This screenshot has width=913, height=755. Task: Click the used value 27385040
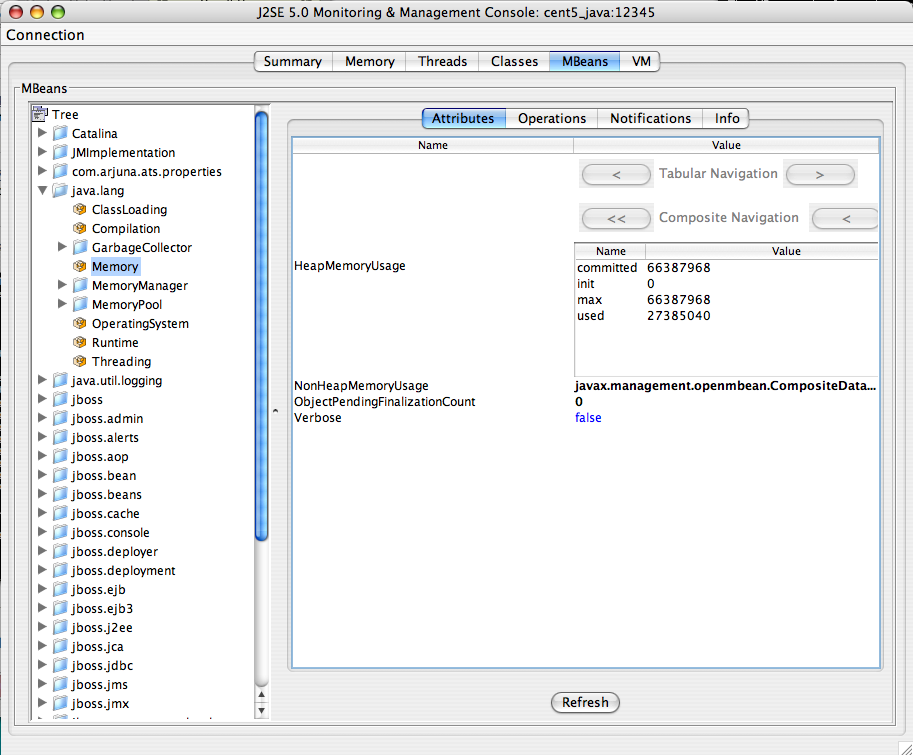pyautogui.click(x=678, y=316)
